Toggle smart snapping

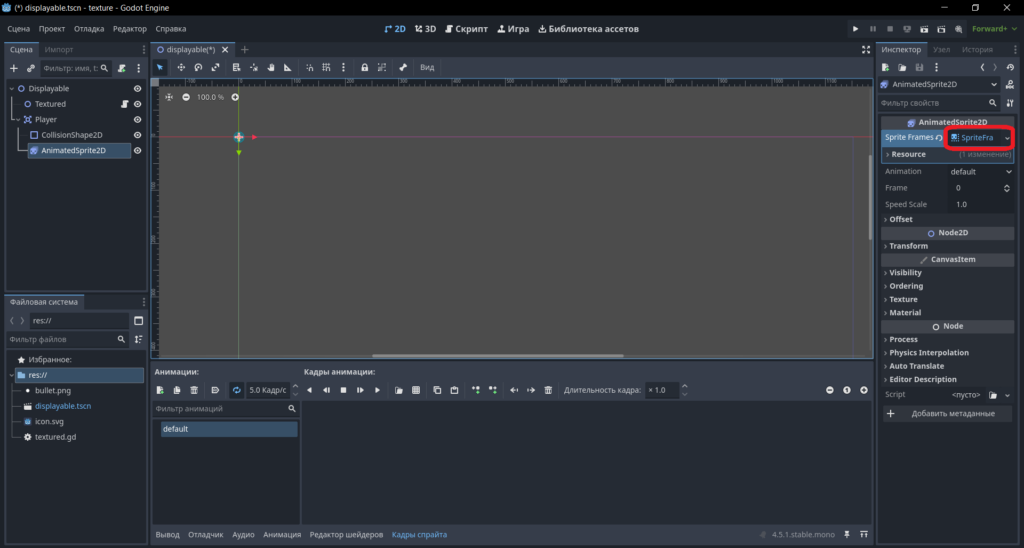click(x=309, y=67)
